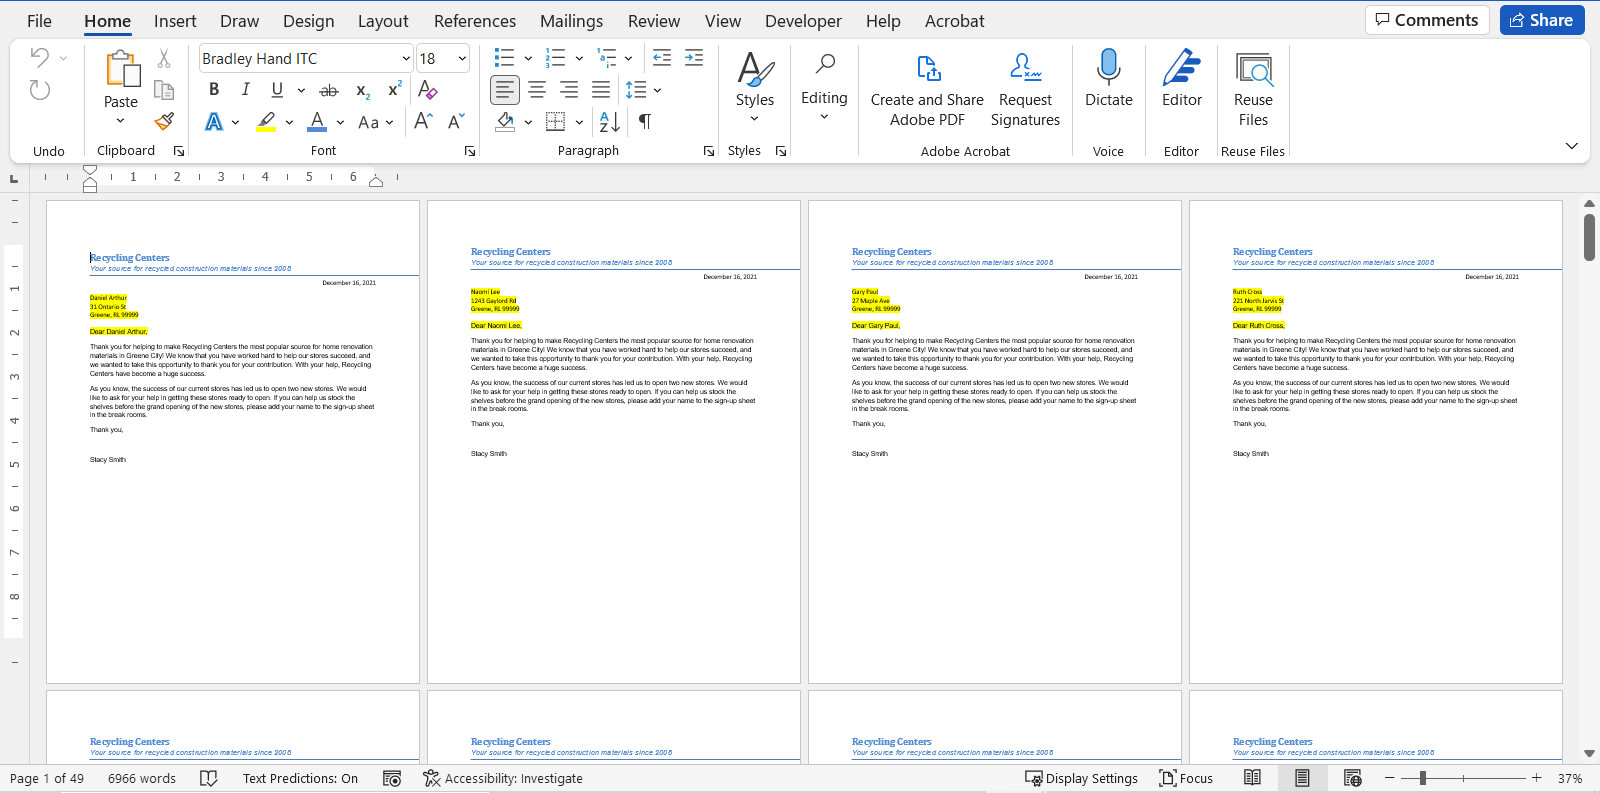
Task: Apply the font color swatch
Action: [317, 121]
